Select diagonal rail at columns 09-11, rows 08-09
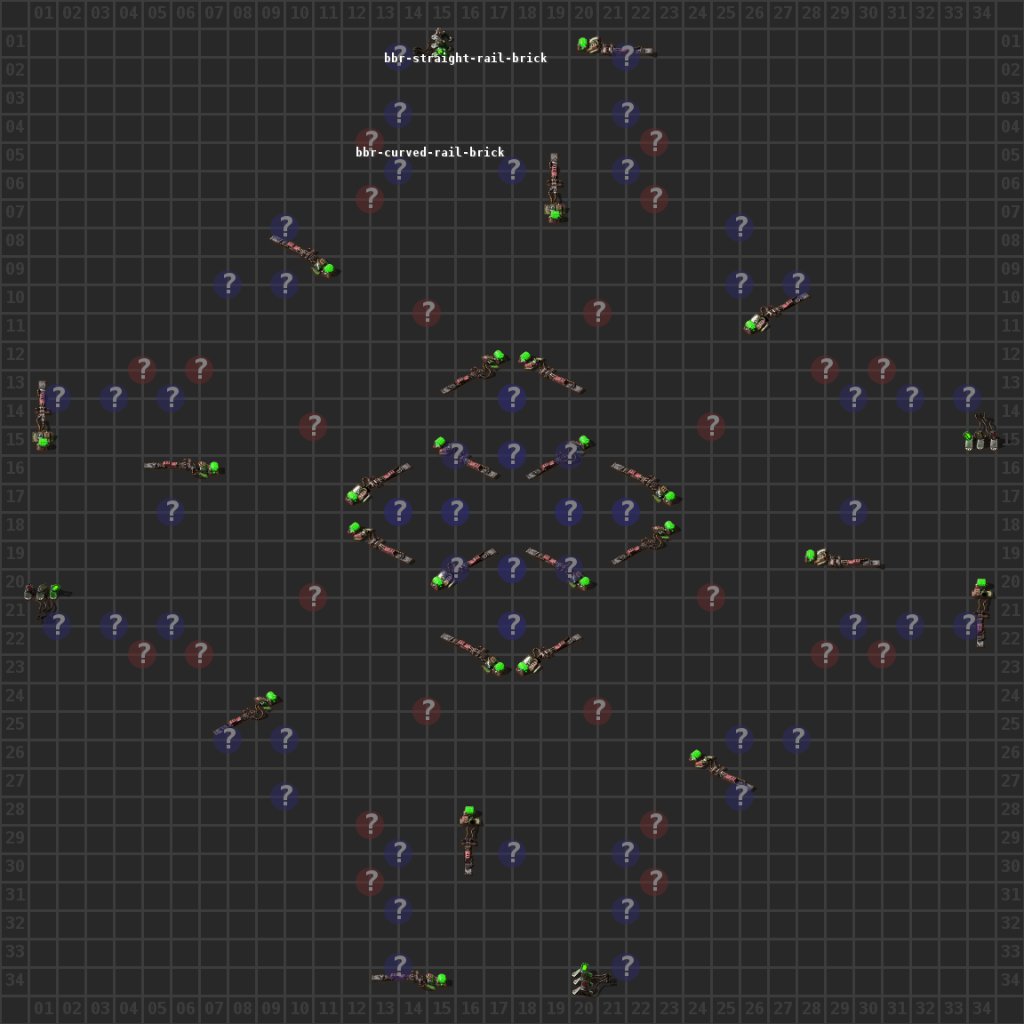Screen dimensions: 1024x1024 tap(304, 256)
